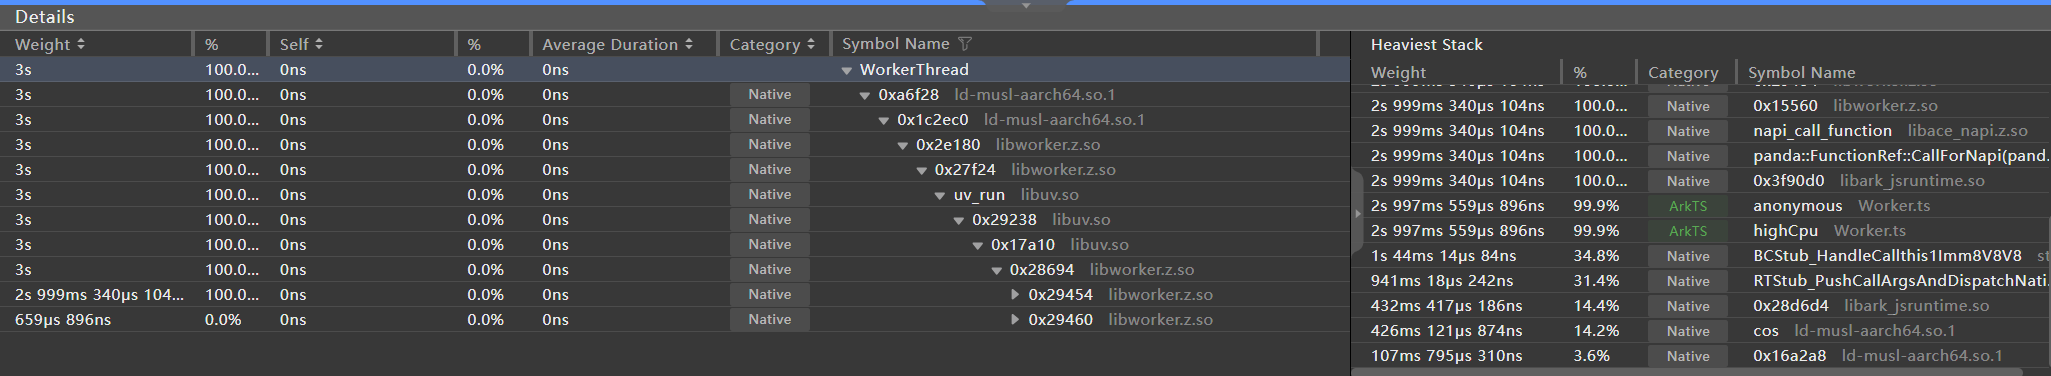This screenshot has height=376, width=2051.
Task: Collapse the 0x2e180 libworker node
Action: (x=903, y=145)
